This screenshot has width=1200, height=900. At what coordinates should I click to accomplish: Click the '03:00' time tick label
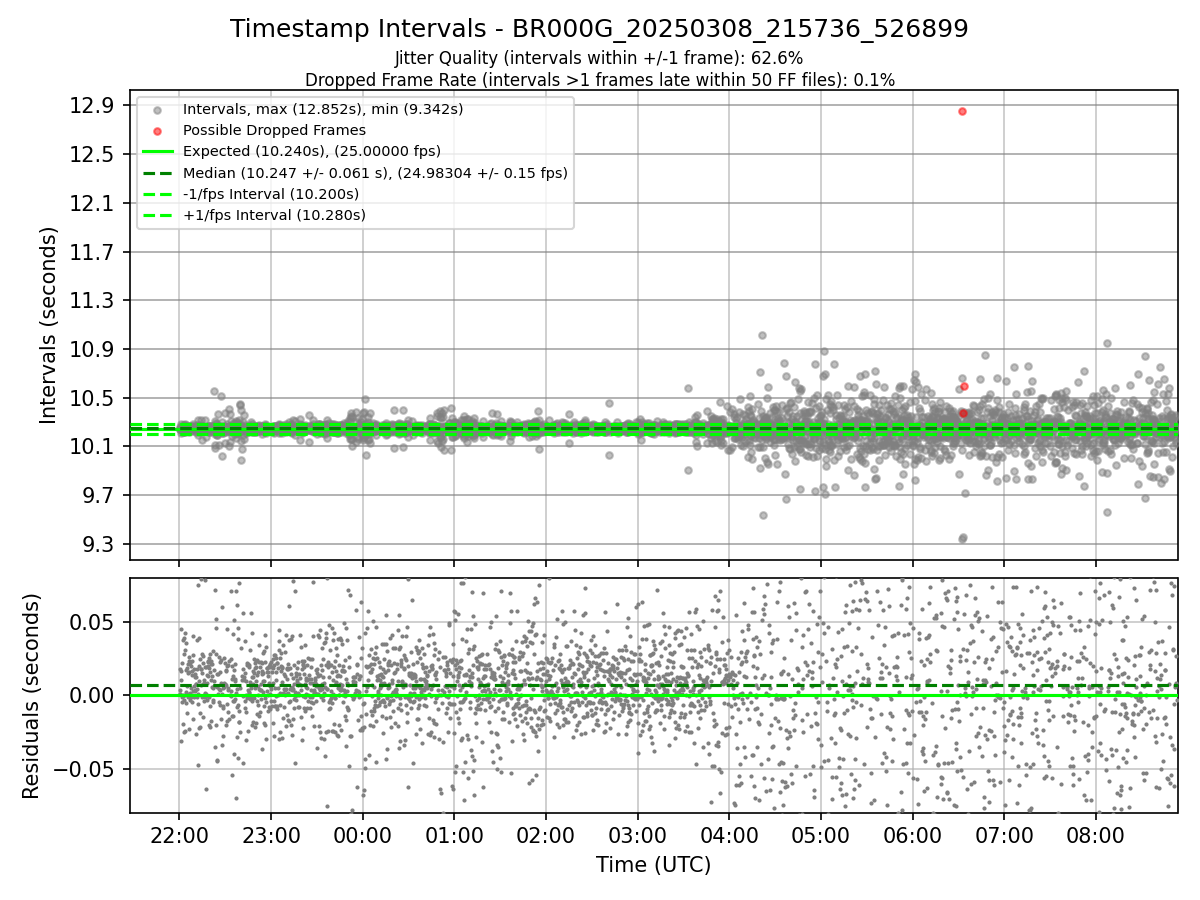[x=637, y=834]
